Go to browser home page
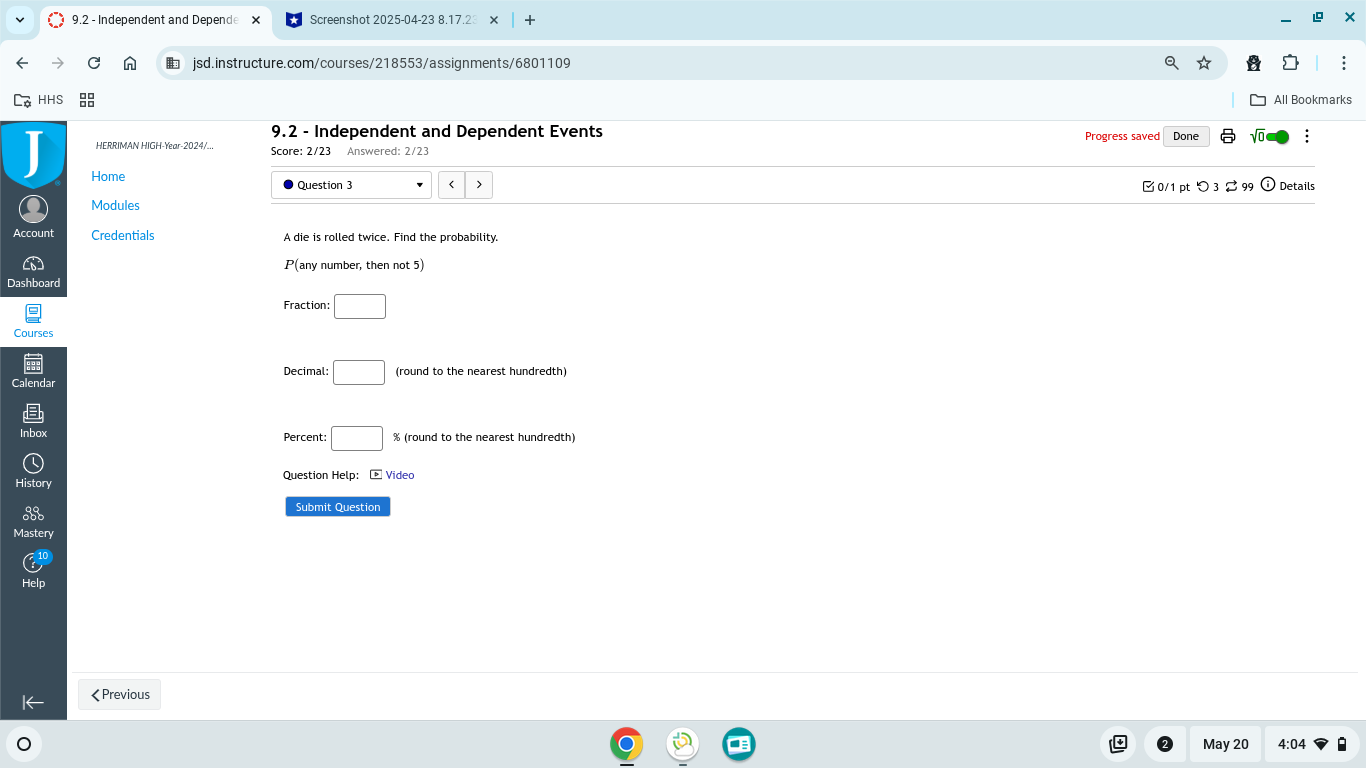Viewport: 1366px width, 768px height. pyautogui.click(x=130, y=63)
